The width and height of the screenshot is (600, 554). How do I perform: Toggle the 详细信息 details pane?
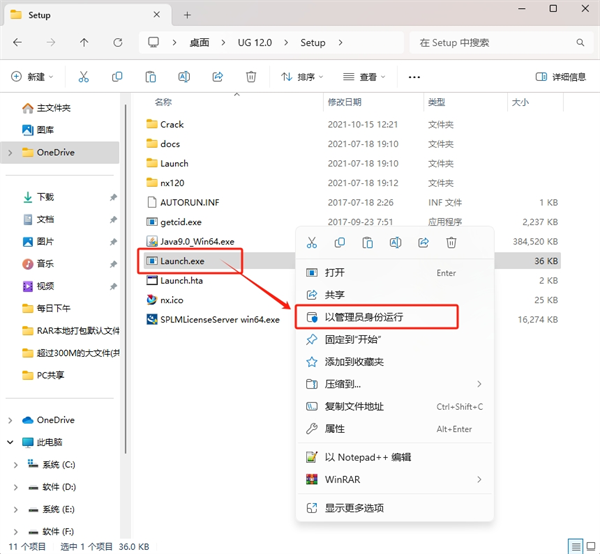tap(561, 77)
